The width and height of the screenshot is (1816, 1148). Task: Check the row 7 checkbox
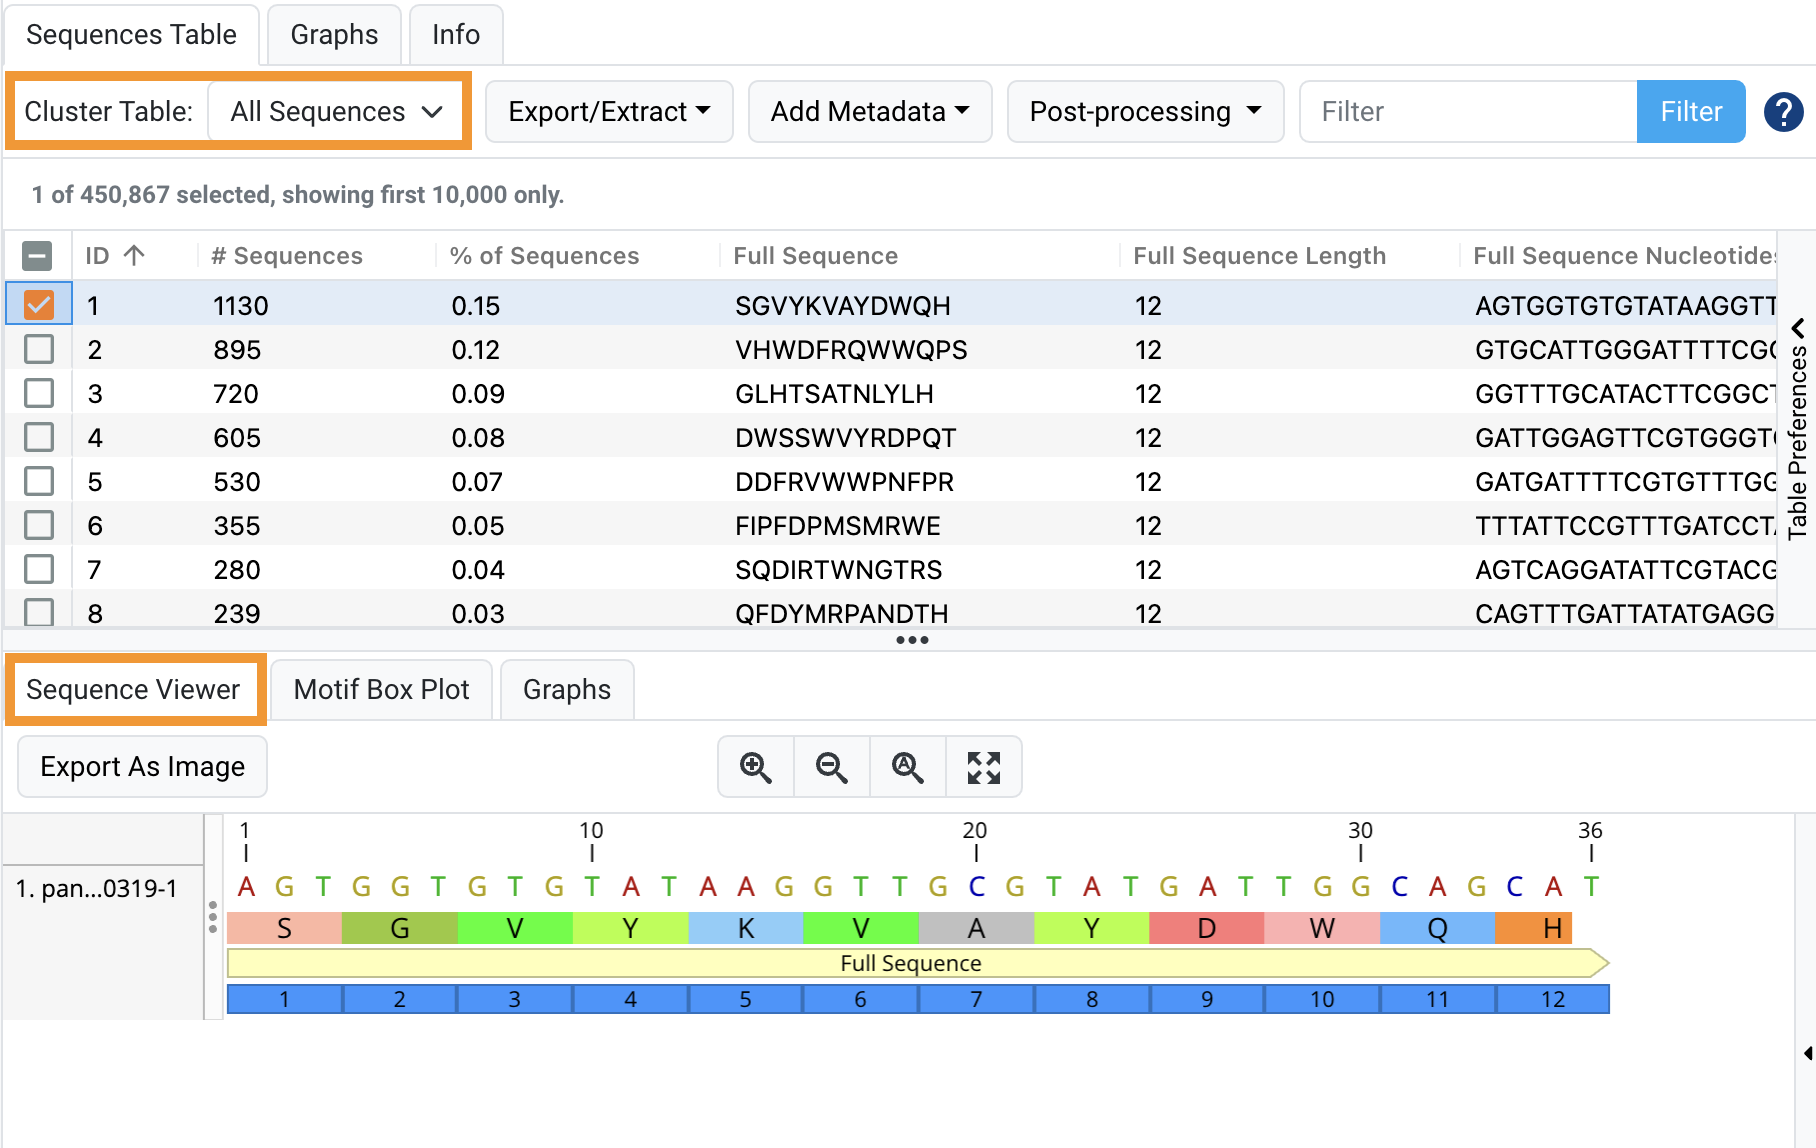pyautogui.click(x=38, y=569)
